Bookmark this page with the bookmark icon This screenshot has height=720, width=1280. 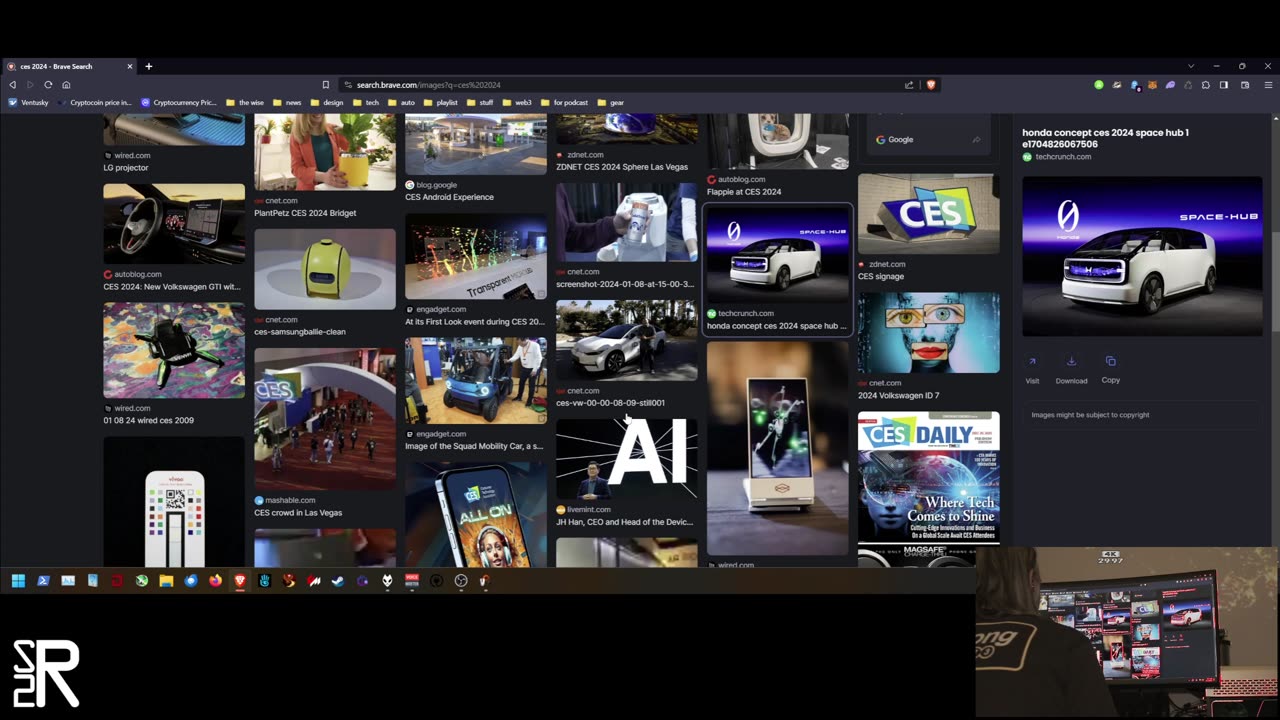click(325, 85)
